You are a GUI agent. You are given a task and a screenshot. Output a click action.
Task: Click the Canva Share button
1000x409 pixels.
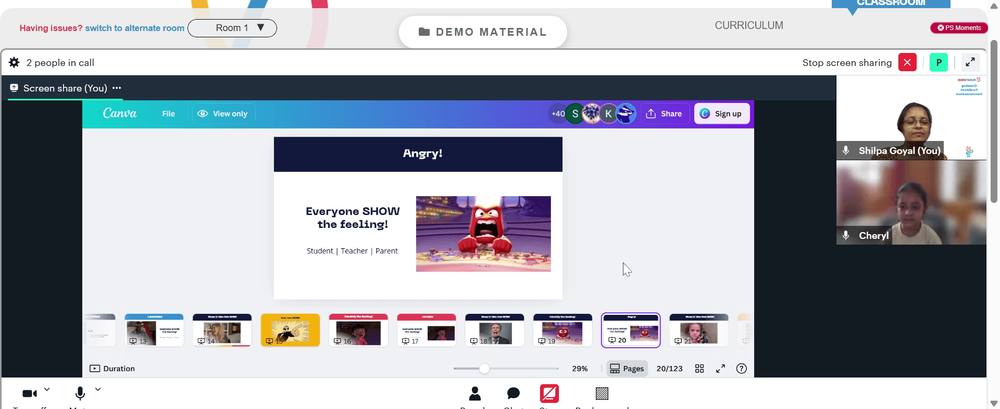[x=664, y=114]
